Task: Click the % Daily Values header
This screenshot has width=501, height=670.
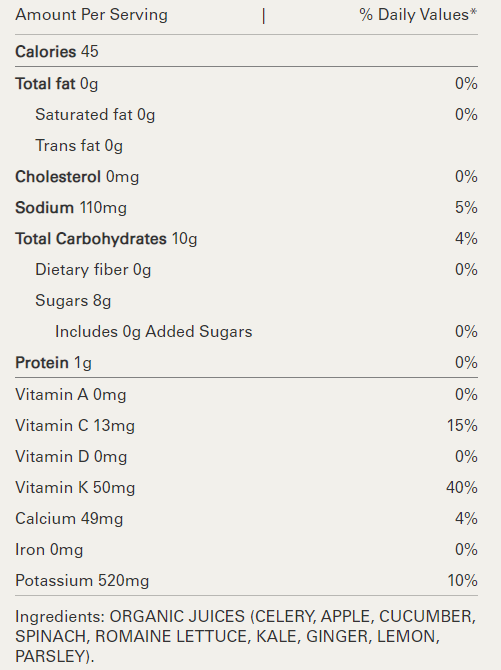Action: coord(418,15)
